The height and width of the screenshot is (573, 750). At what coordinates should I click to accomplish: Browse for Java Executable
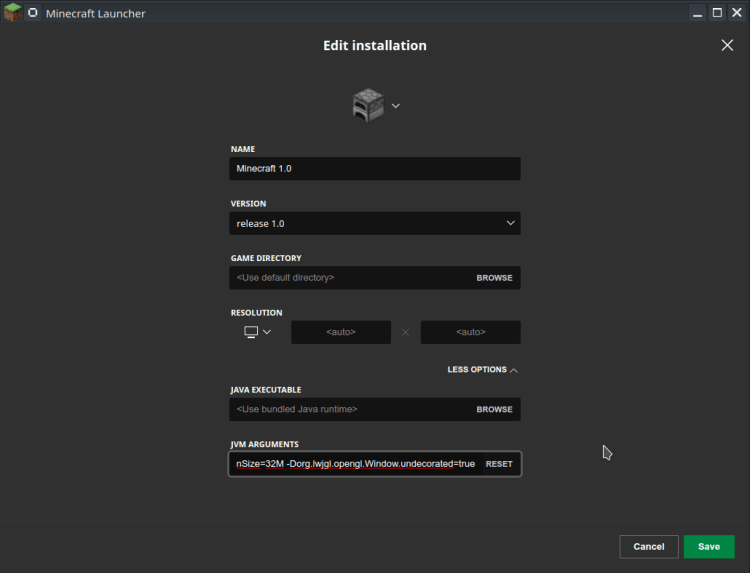pos(494,409)
